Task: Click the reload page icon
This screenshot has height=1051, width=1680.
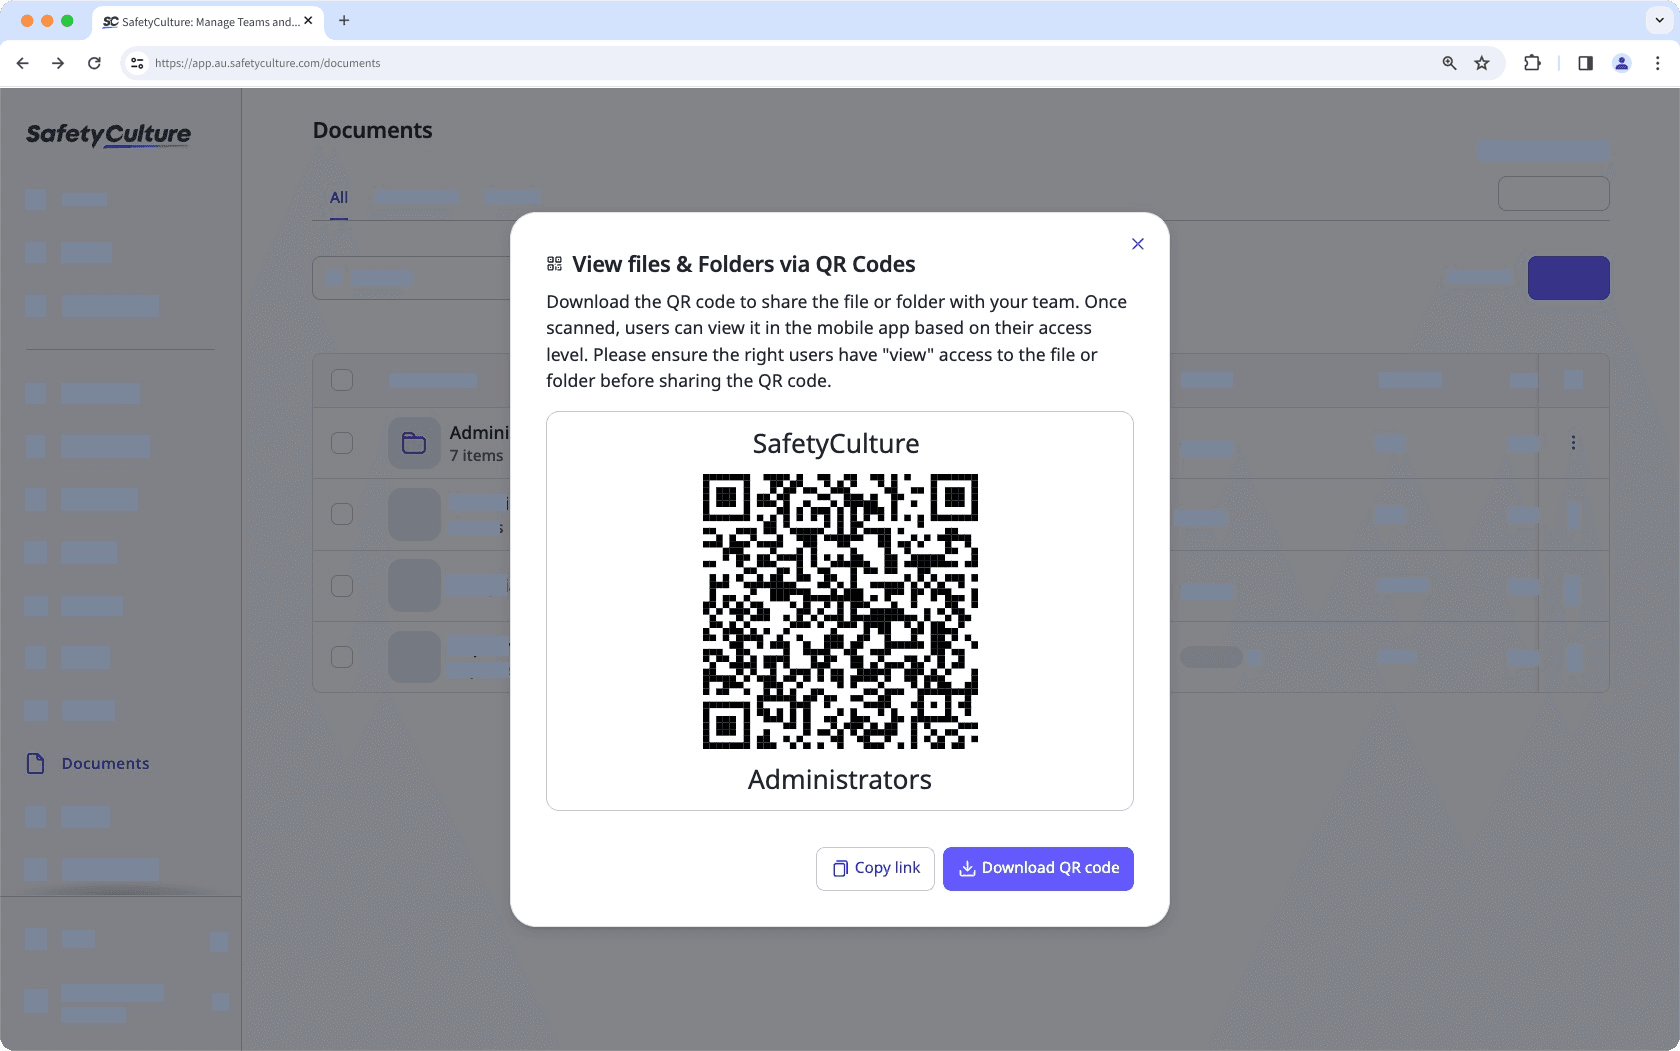Action: click(94, 63)
